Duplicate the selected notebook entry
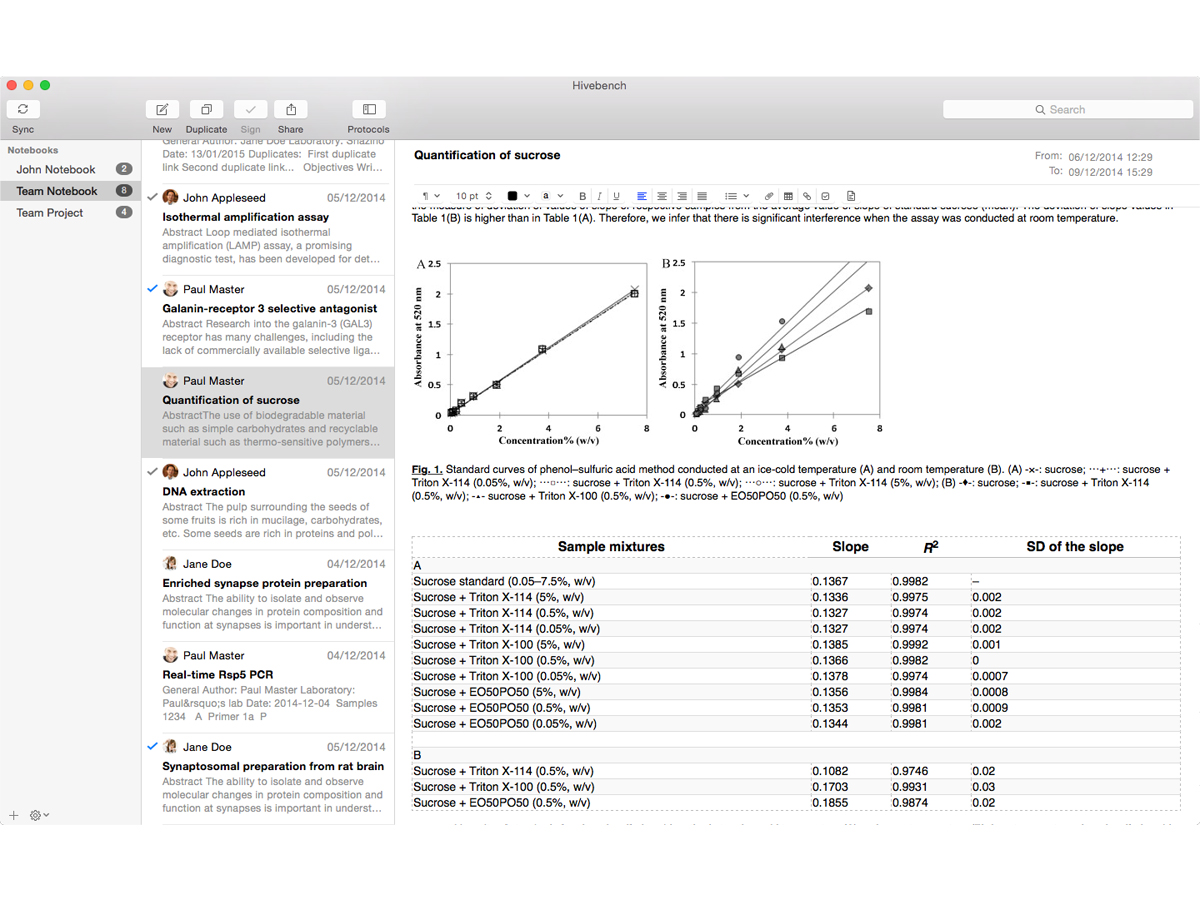This screenshot has height=900, width=1200. [206, 109]
